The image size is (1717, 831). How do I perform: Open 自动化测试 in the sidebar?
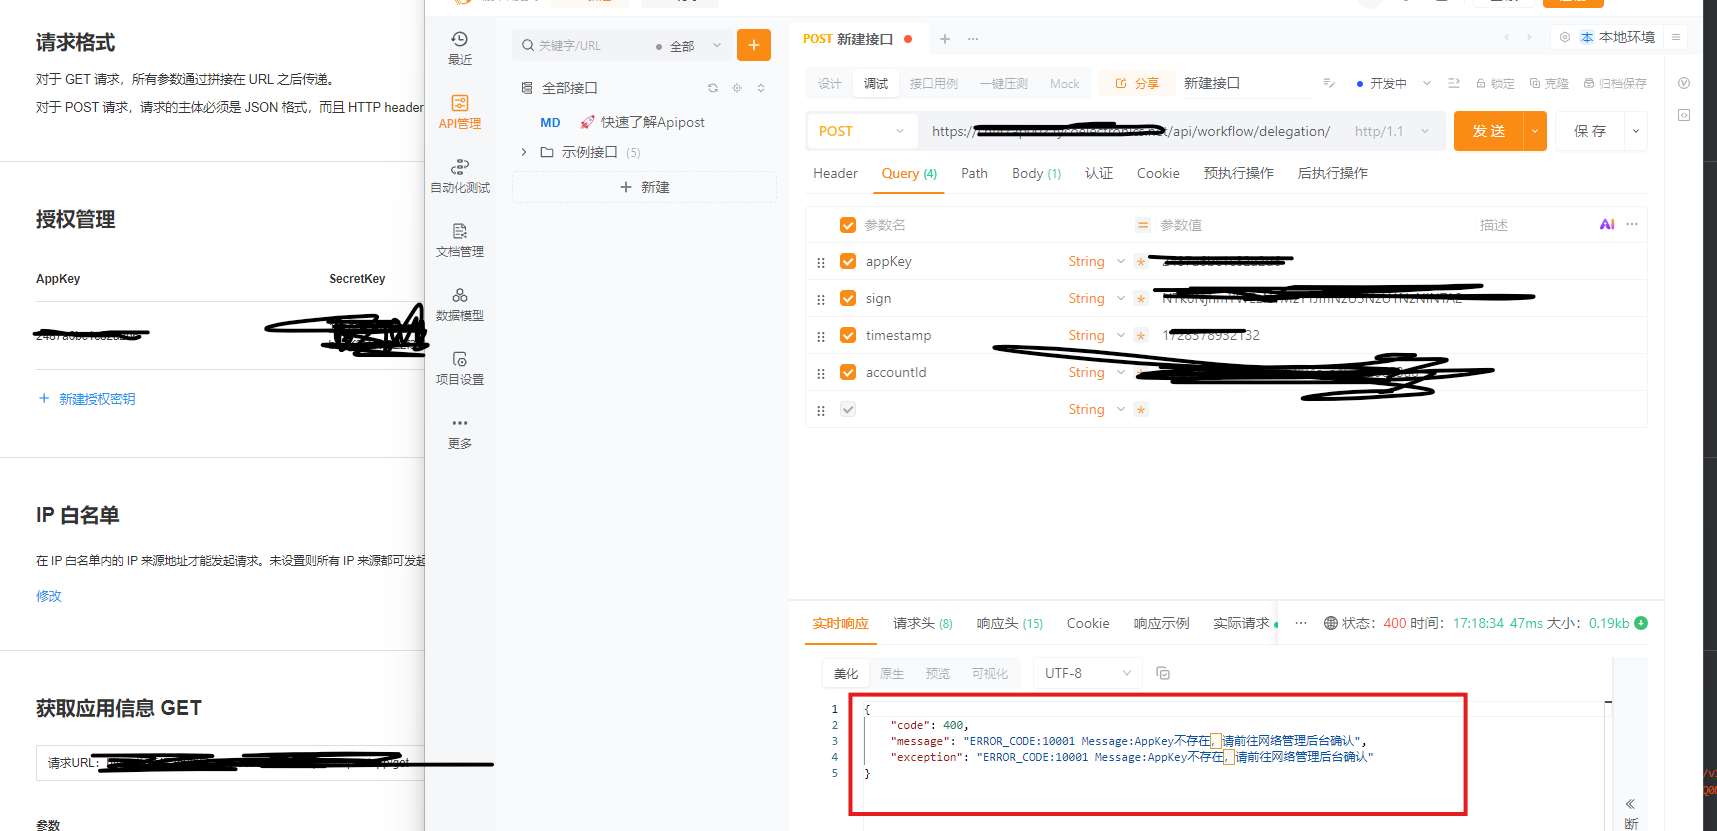click(x=459, y=175)
